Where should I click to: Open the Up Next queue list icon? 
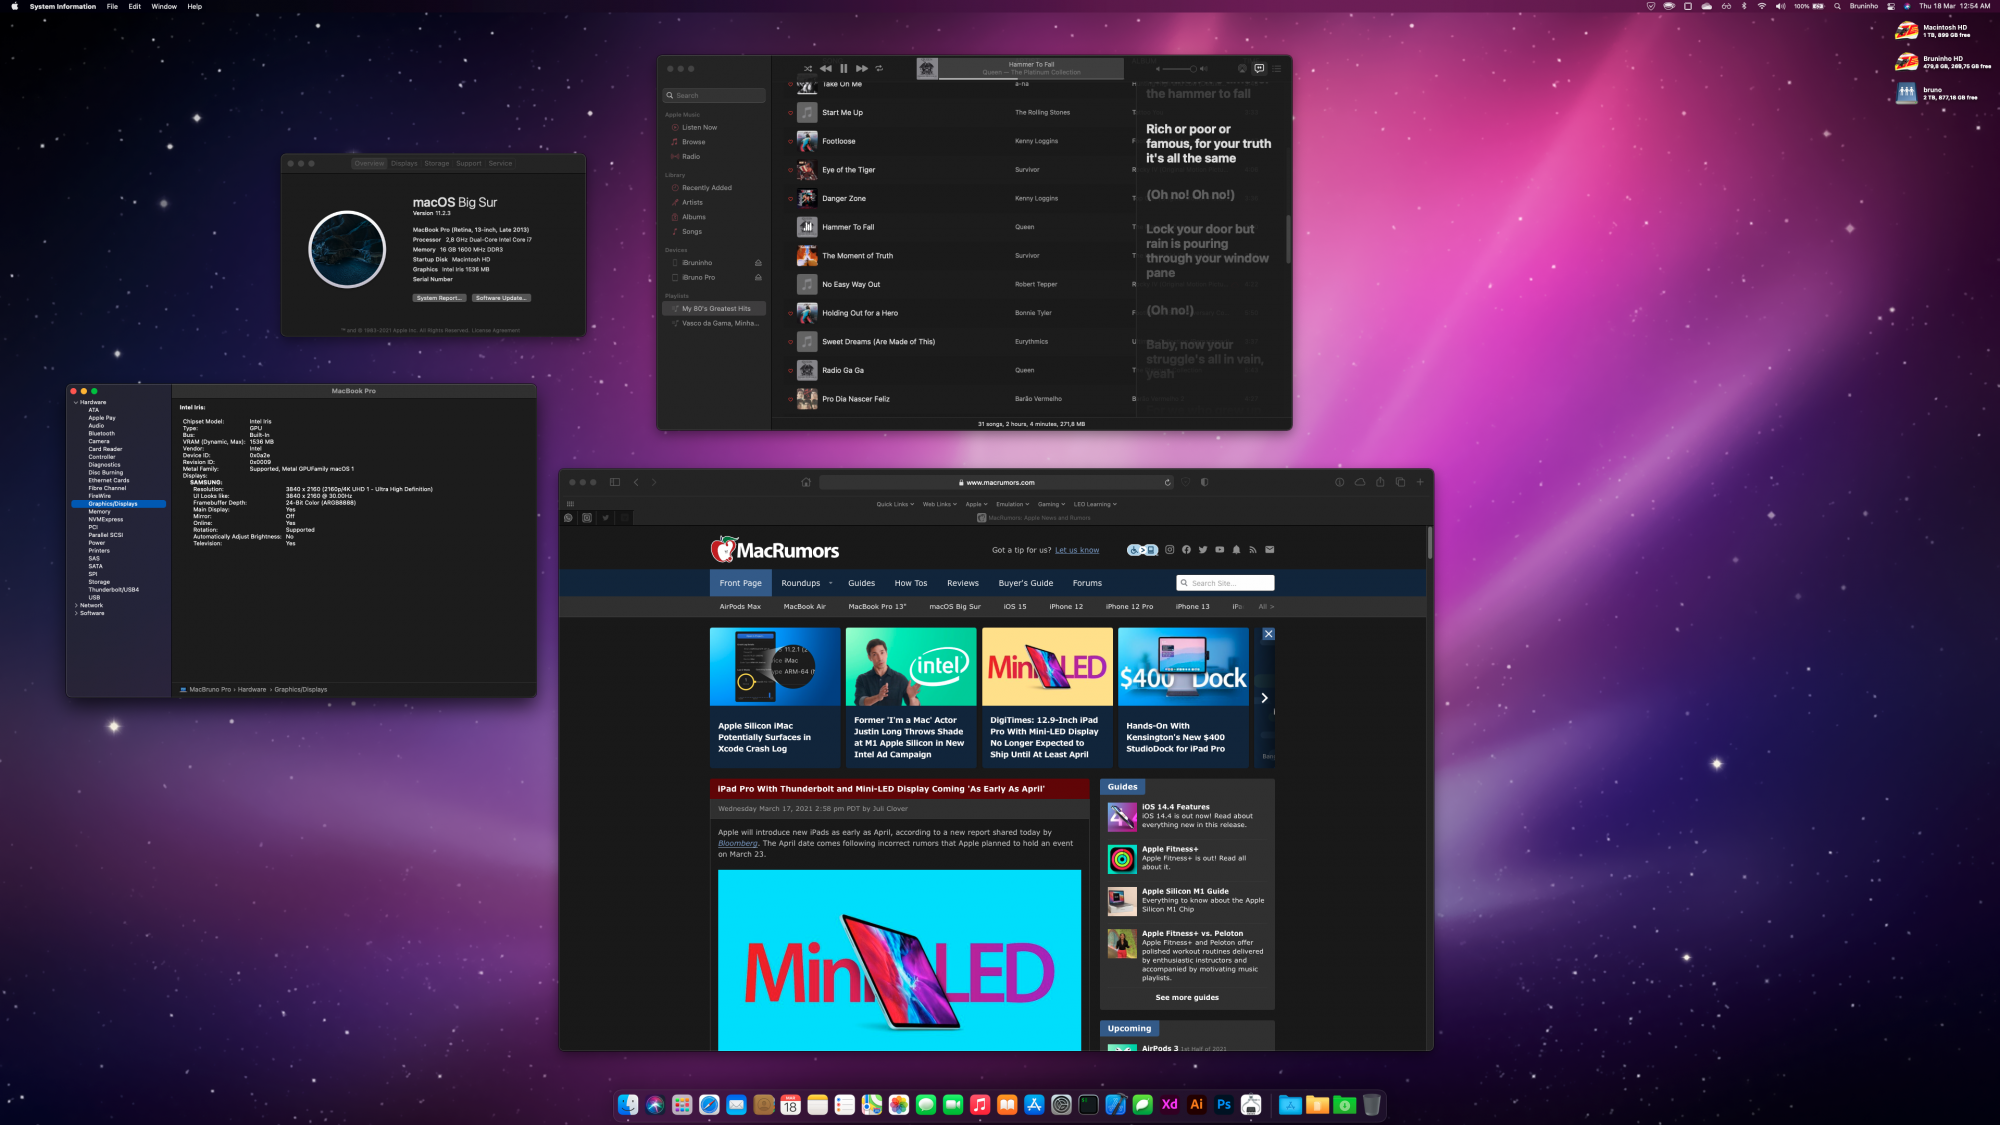coord(1277,69)
